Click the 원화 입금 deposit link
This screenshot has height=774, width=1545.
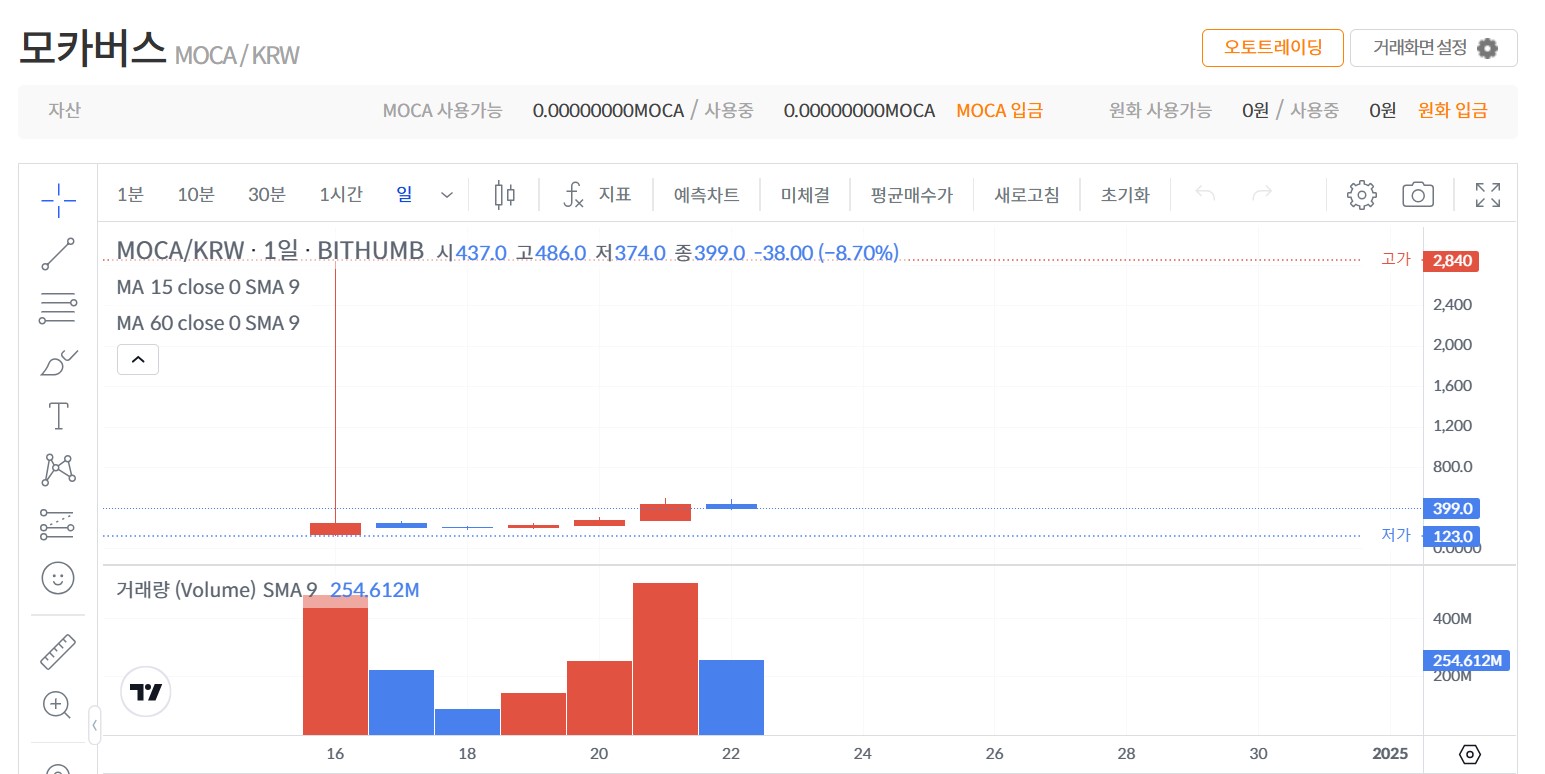pyautogui.click(x=1452, y=111)
